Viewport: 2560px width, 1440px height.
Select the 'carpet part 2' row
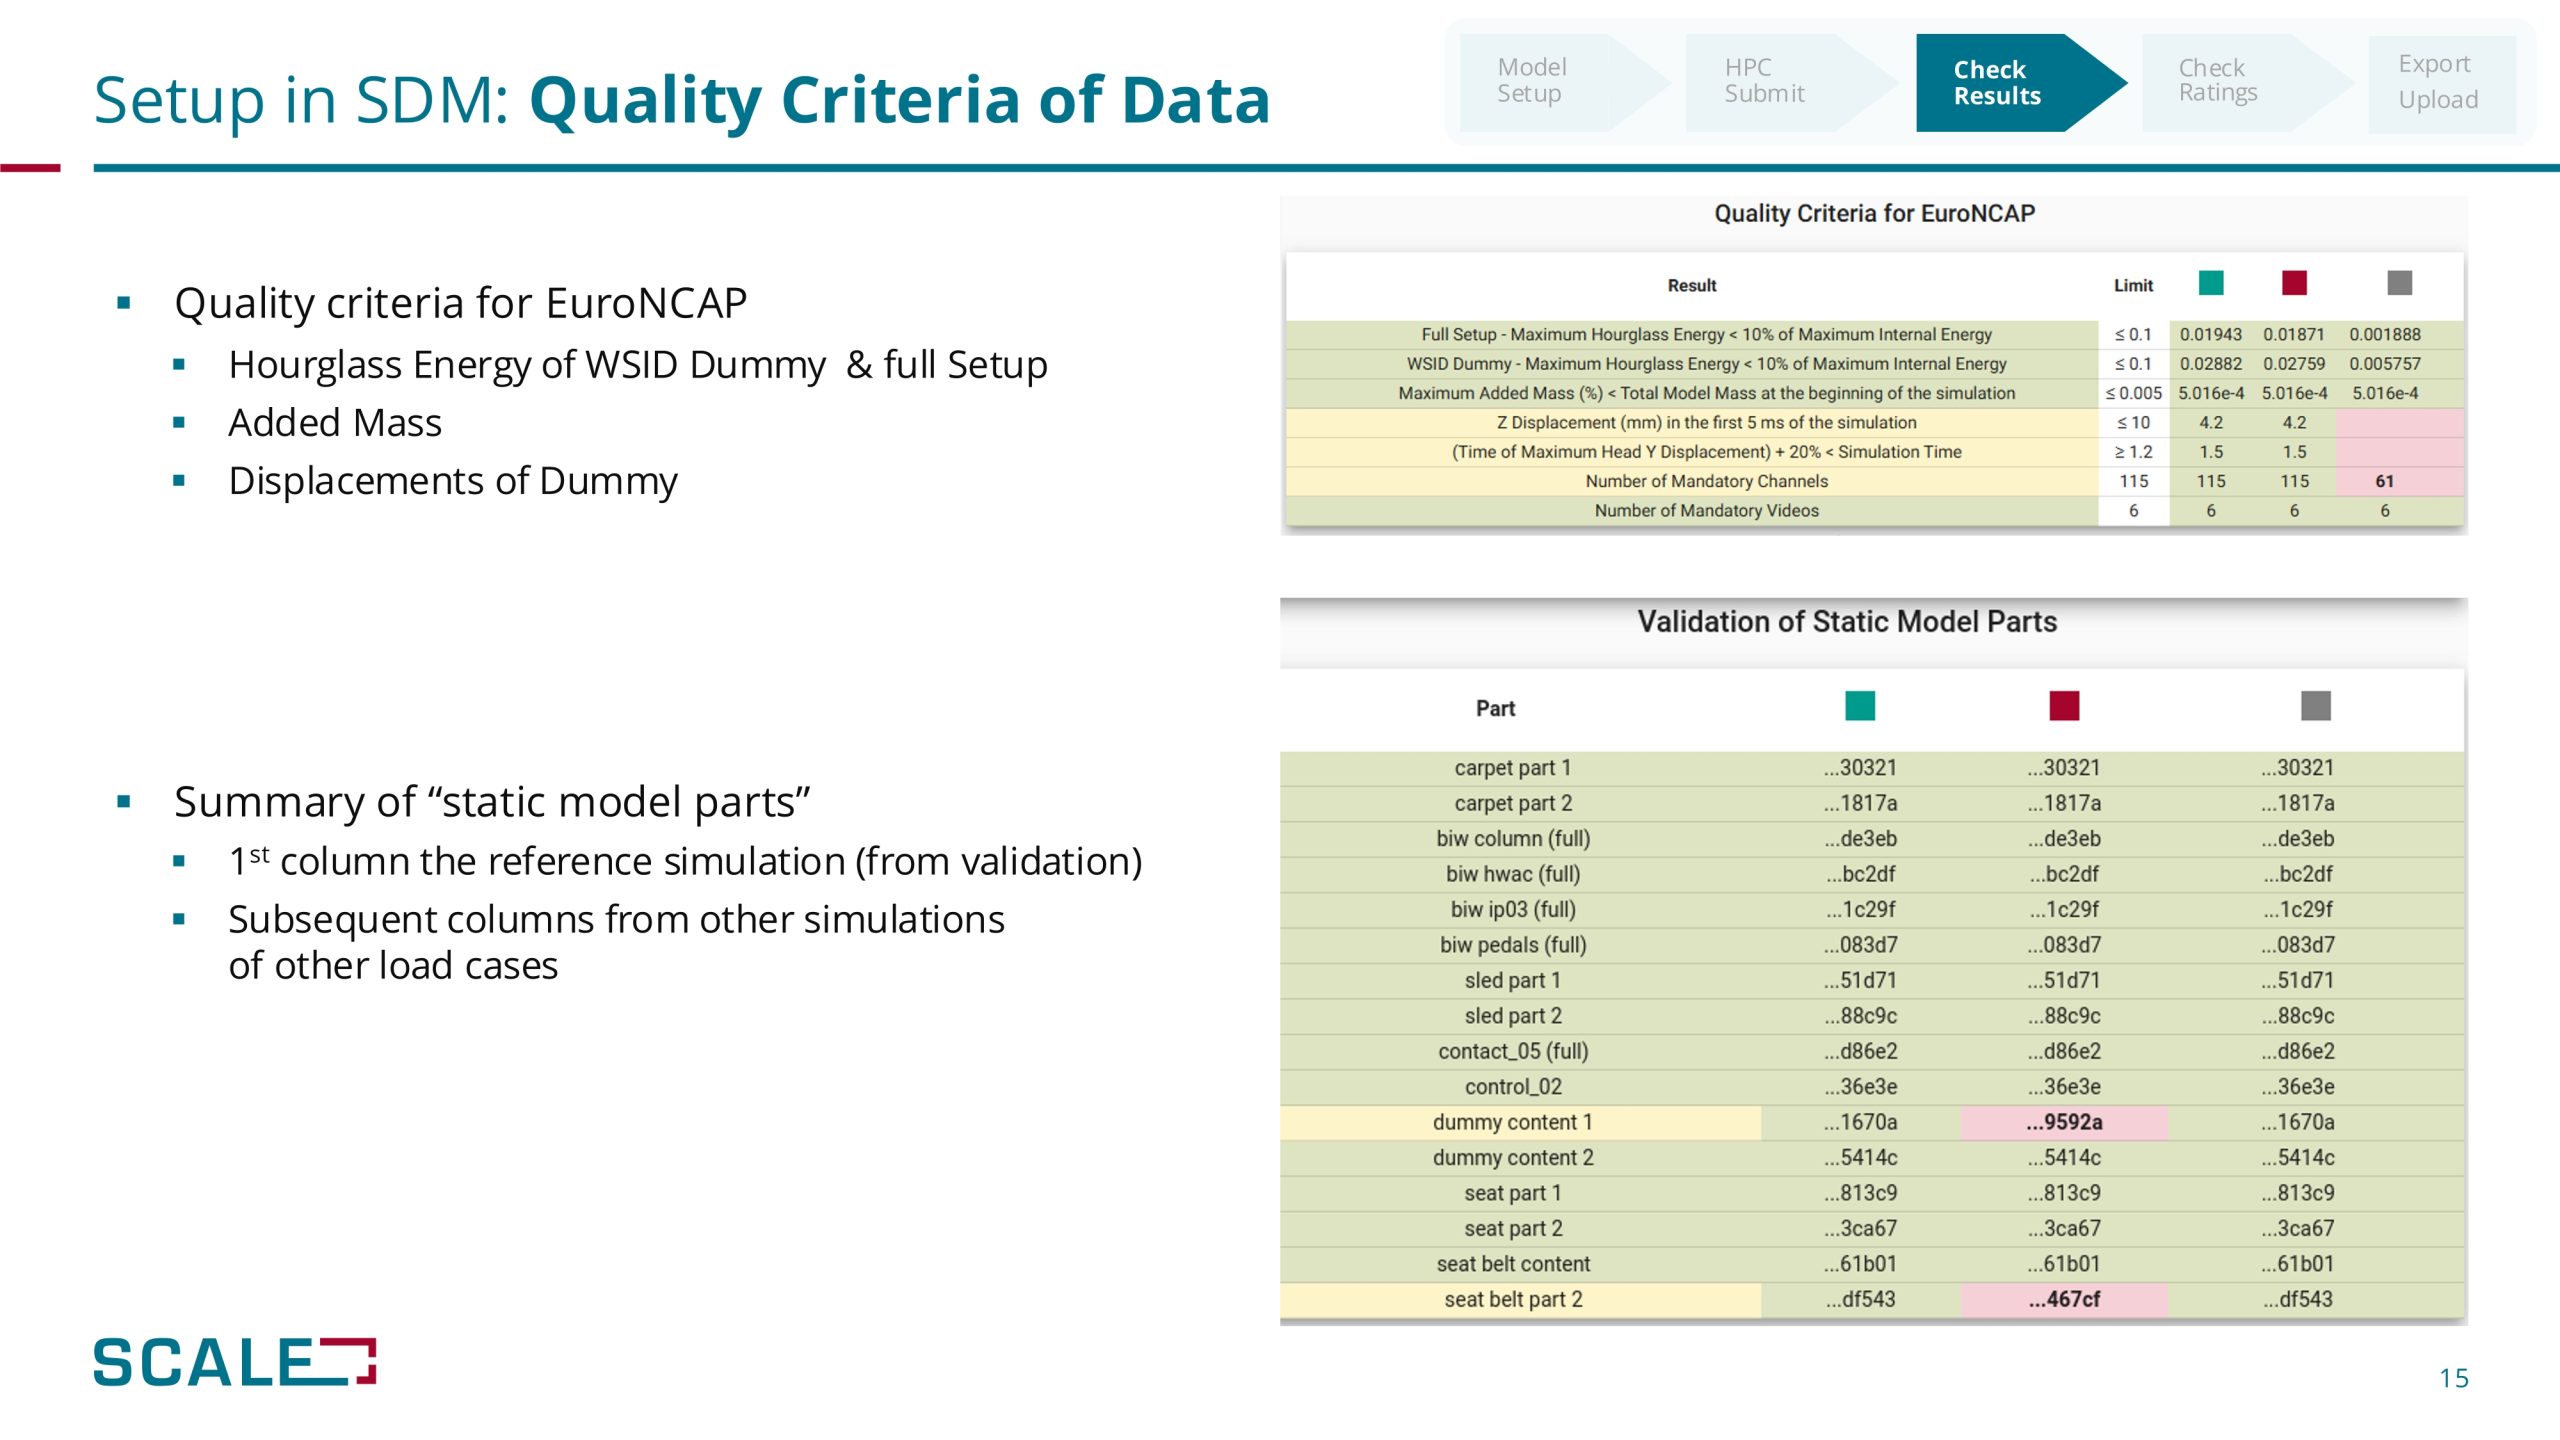pyautogui.click(x=1872, y=803)
